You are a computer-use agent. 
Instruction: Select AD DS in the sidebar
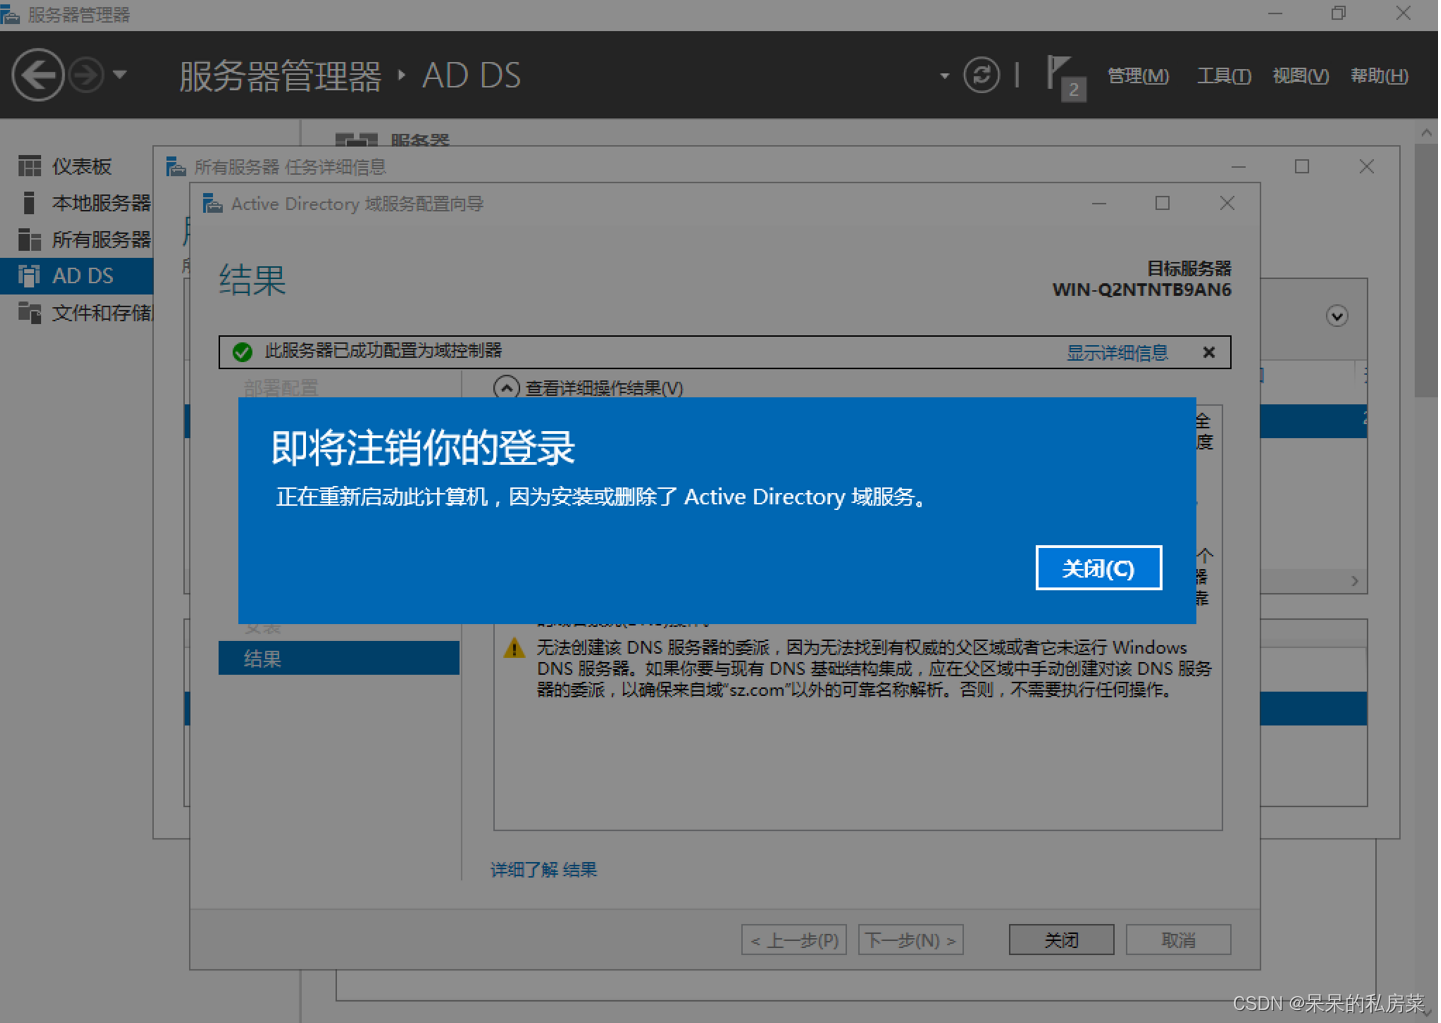coord(77,276)
